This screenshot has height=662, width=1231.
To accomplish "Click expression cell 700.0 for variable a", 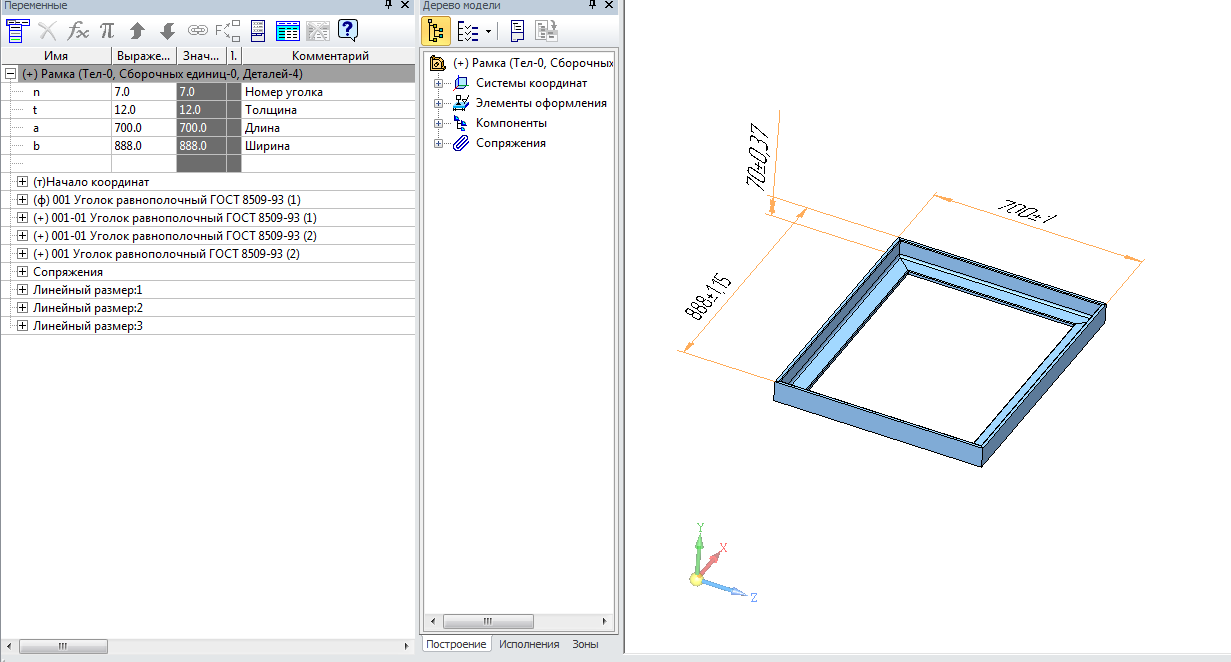I will click(144, 128).
